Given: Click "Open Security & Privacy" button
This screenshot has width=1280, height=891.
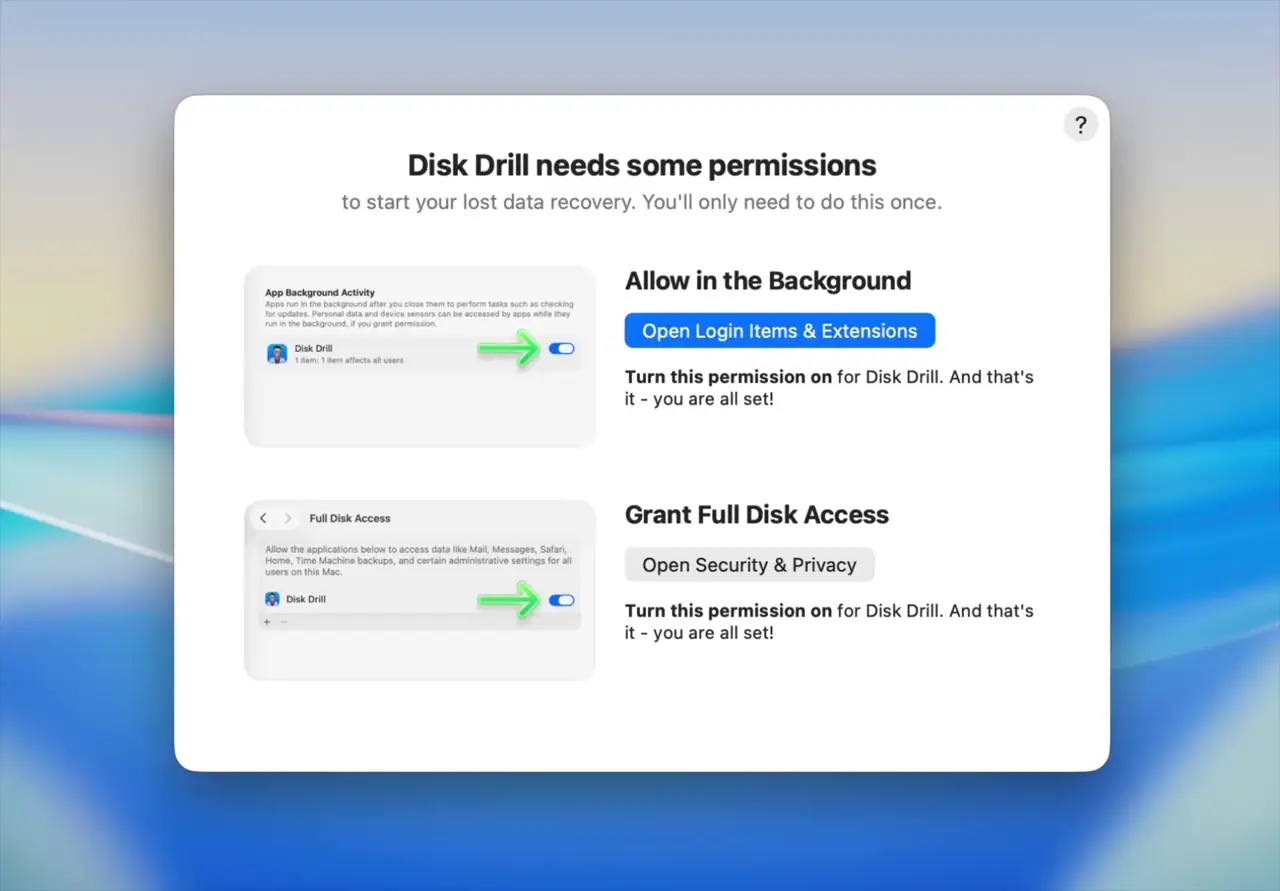Looking at the screenshot, I should click(x=749, y=564).
